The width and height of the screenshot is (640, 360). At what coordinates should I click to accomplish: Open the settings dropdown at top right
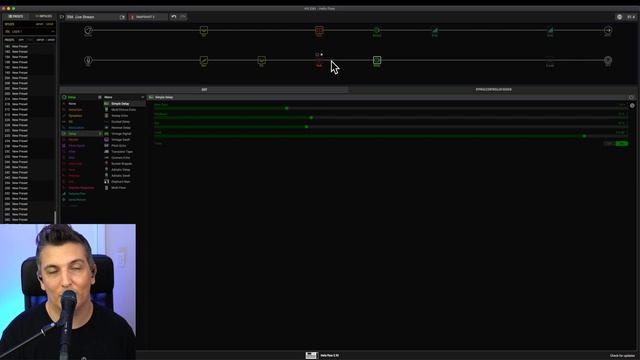(631, 17)
